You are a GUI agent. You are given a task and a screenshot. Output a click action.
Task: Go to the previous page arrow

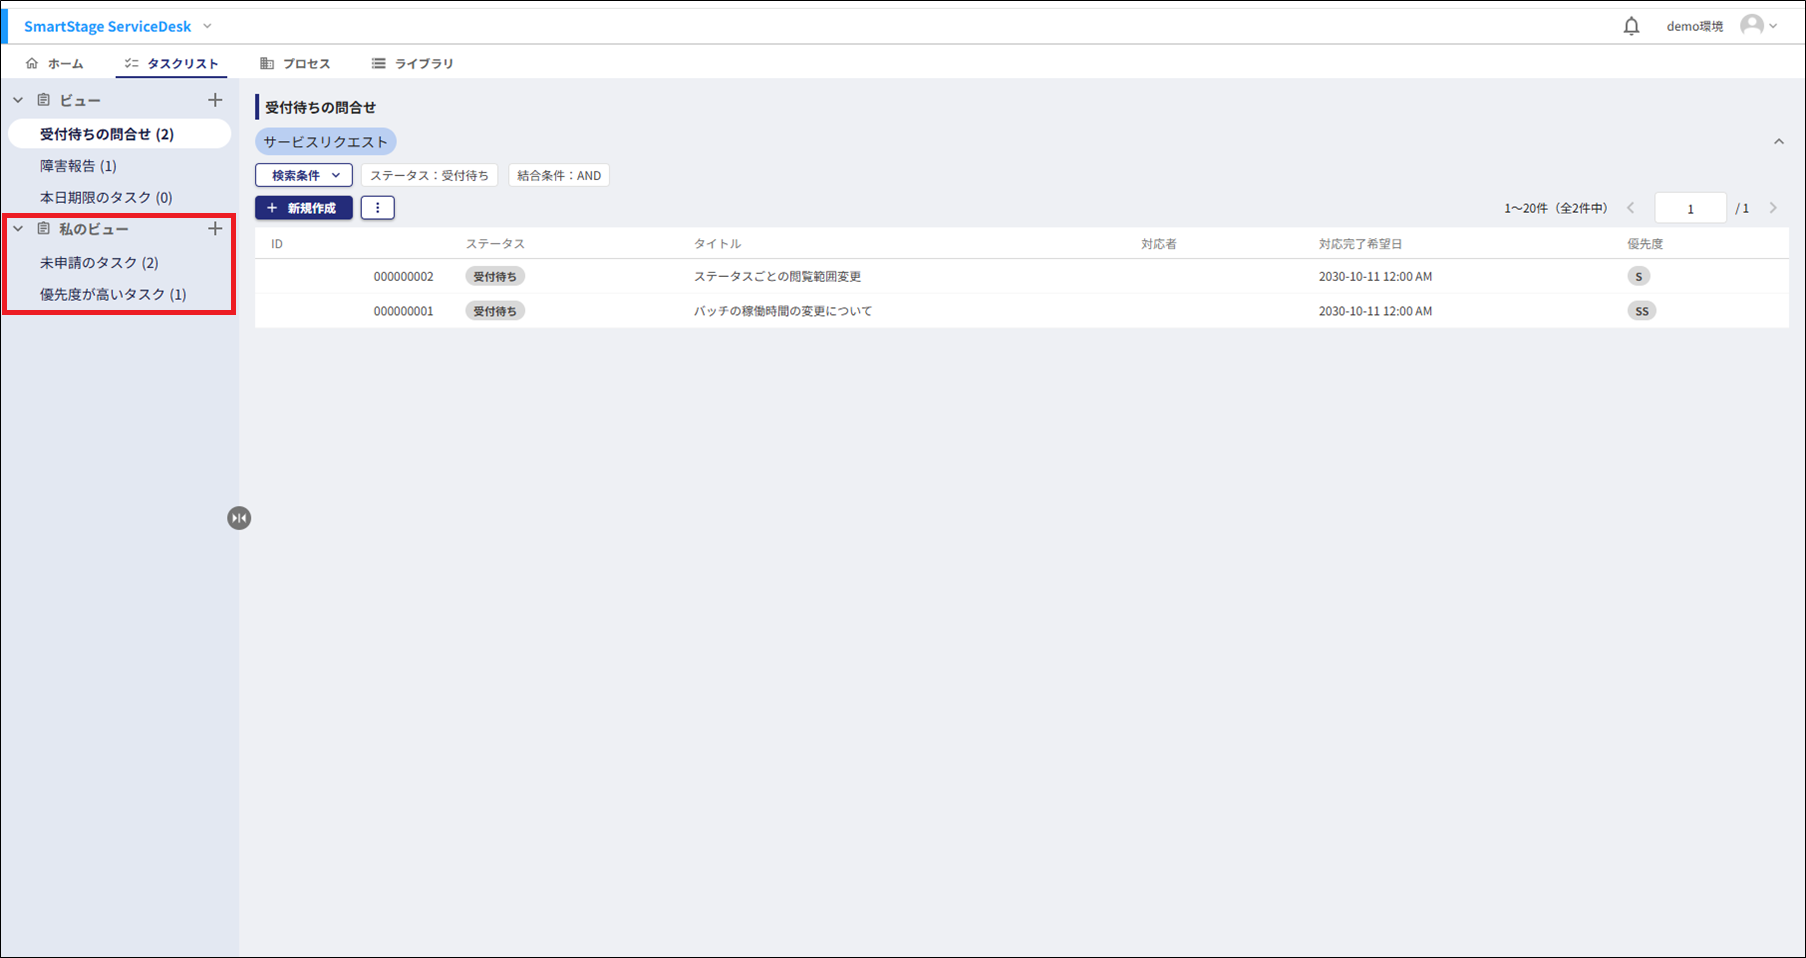pyautogui.click(x=1631, y=208)
